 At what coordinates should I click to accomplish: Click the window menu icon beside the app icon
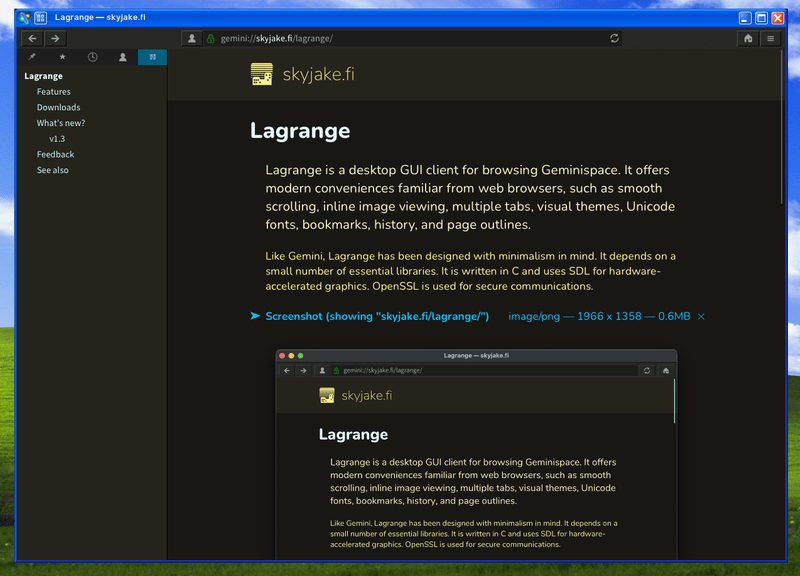click(41, 18)
